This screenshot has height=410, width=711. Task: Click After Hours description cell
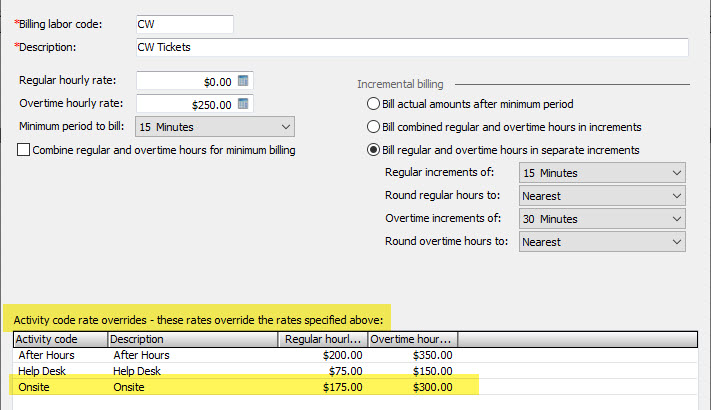pos(141,355)
